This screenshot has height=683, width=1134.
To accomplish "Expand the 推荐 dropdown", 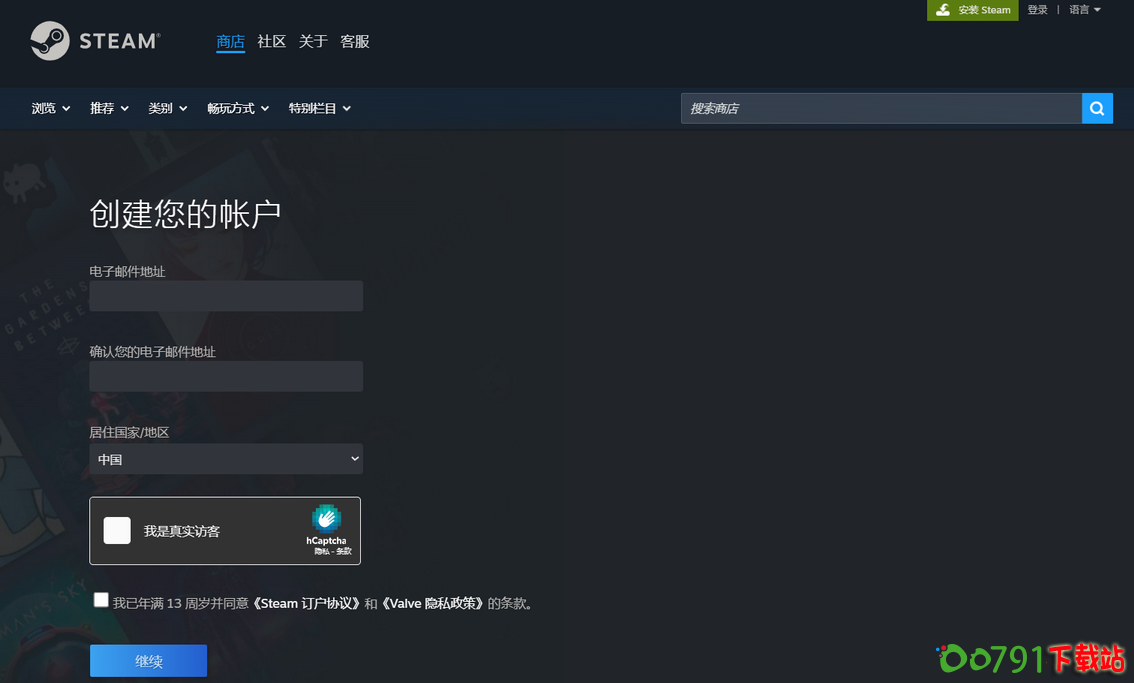I will 109,108.
